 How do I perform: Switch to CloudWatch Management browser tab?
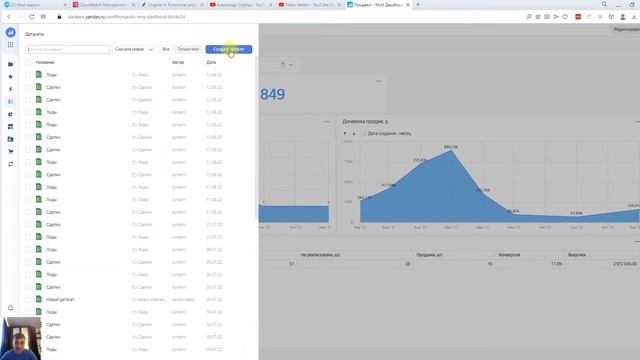[x=104, y=5]
